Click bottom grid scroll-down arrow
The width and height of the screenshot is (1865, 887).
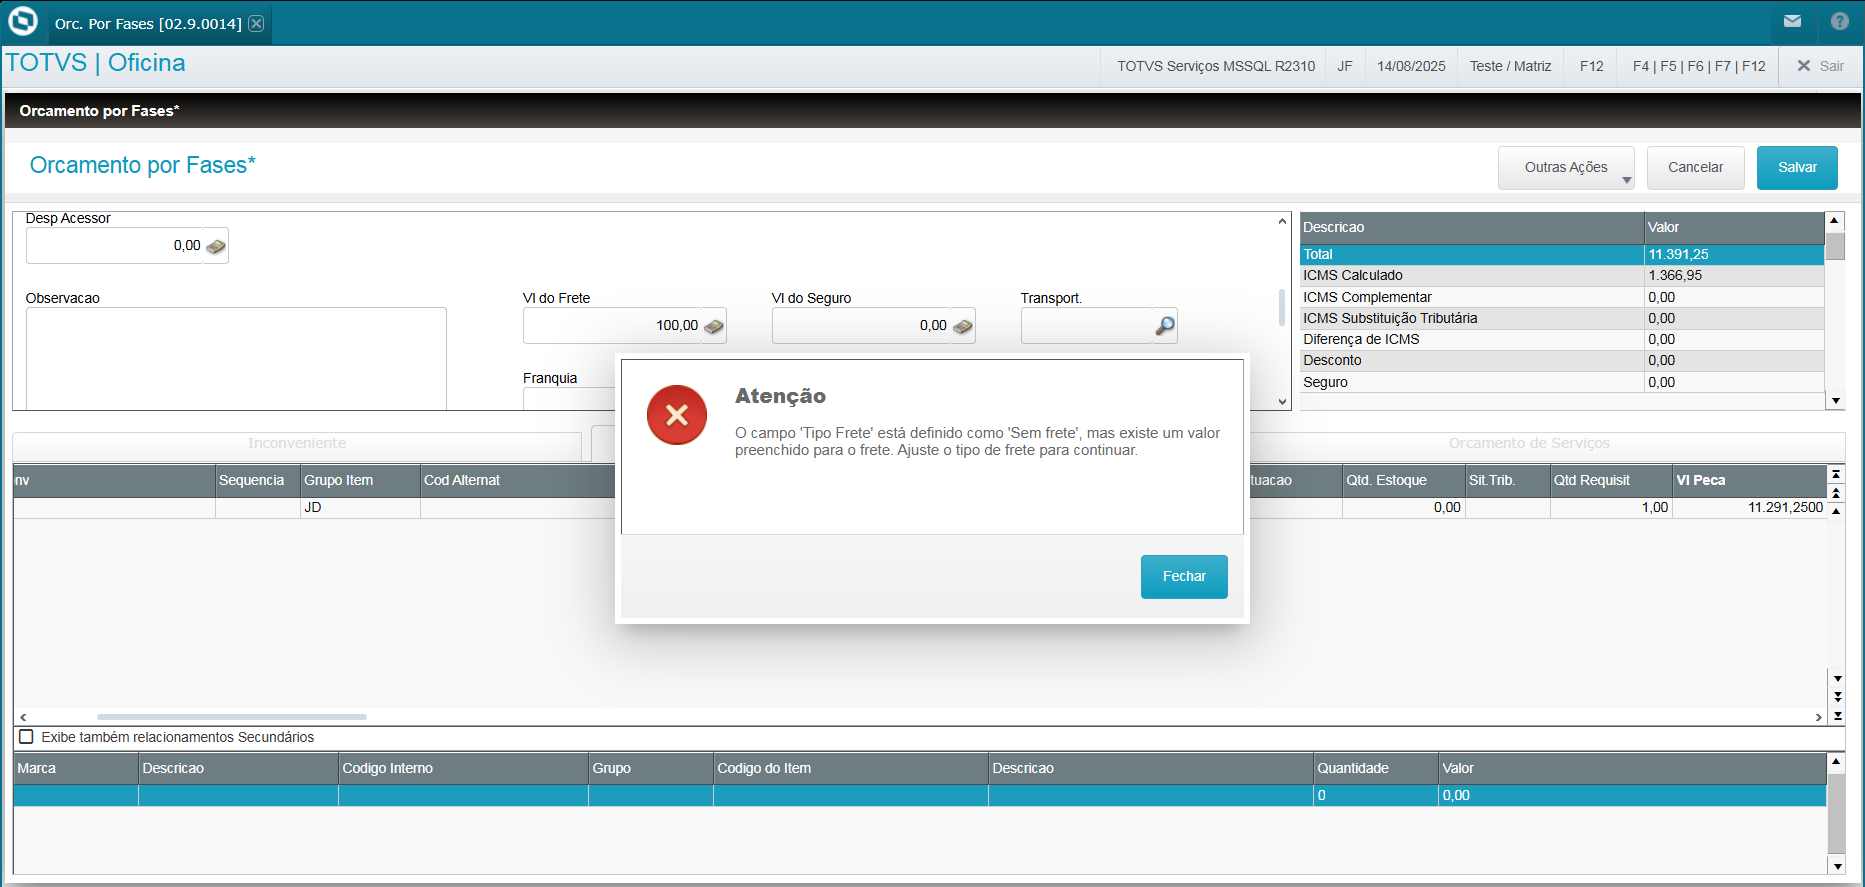[x=1836, y=866]
